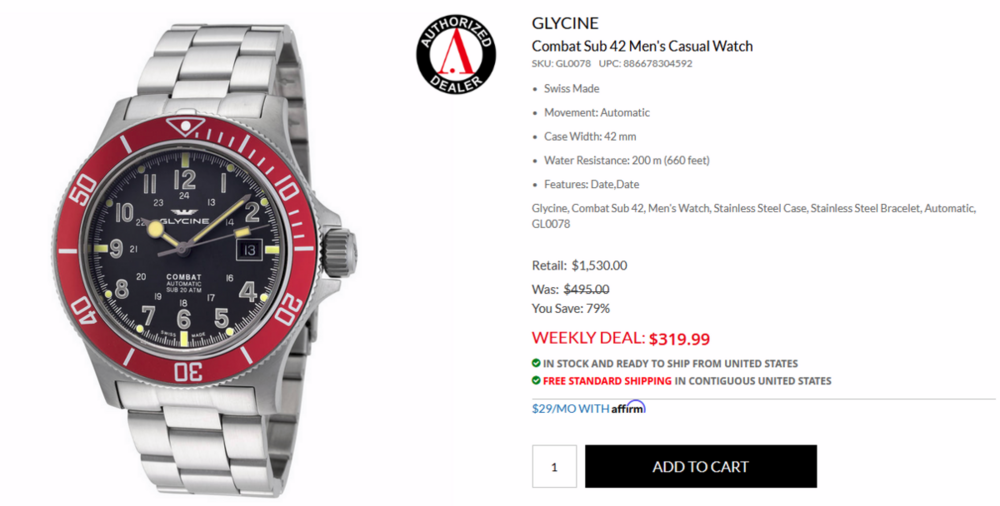This screenshot has height=506, width=1000.
Task: Click the crossed-out Was $495.00 price
Action: coord(586,289)
